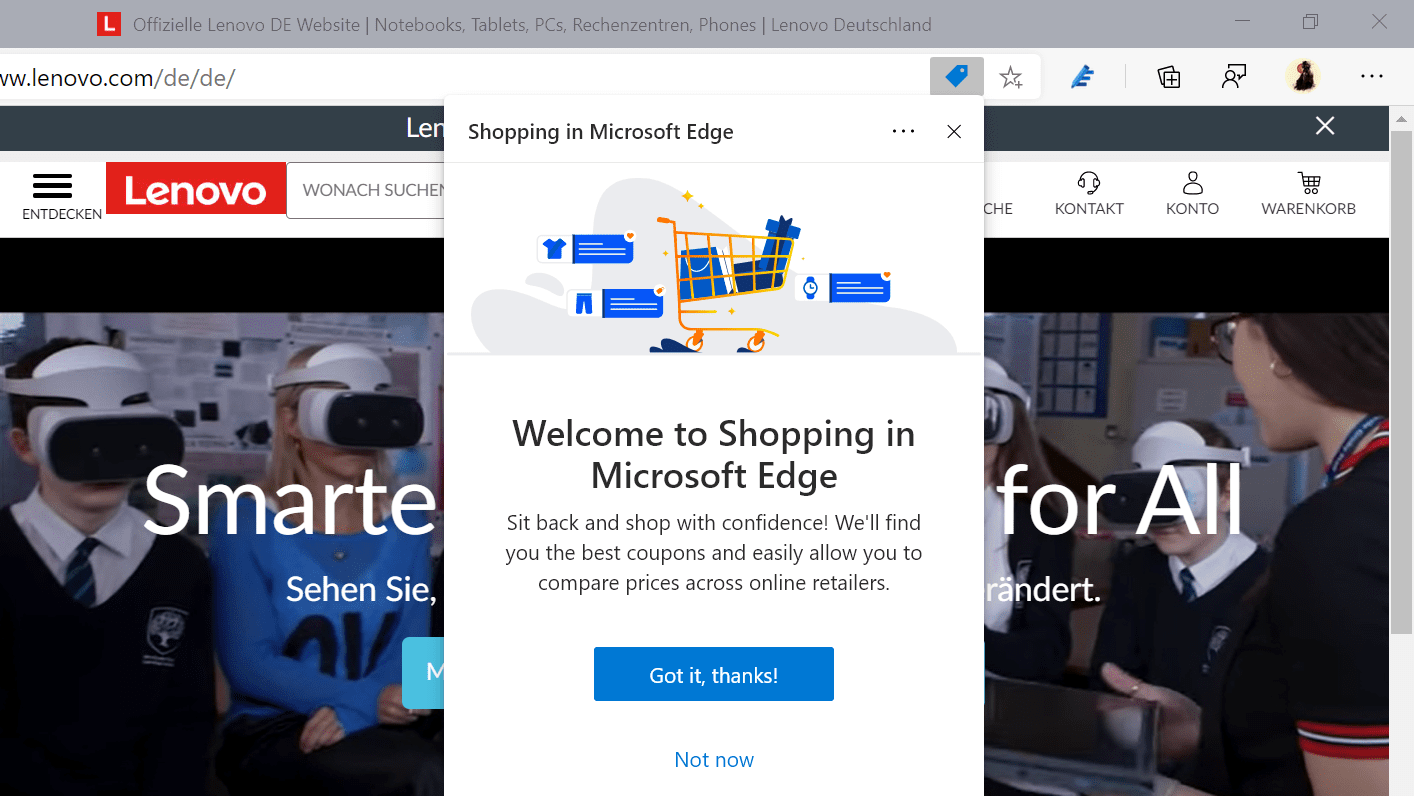This screenshot has height=796, width=1414.
Task: Close the Shopping in Edge popup
Action: coord(953,131)
